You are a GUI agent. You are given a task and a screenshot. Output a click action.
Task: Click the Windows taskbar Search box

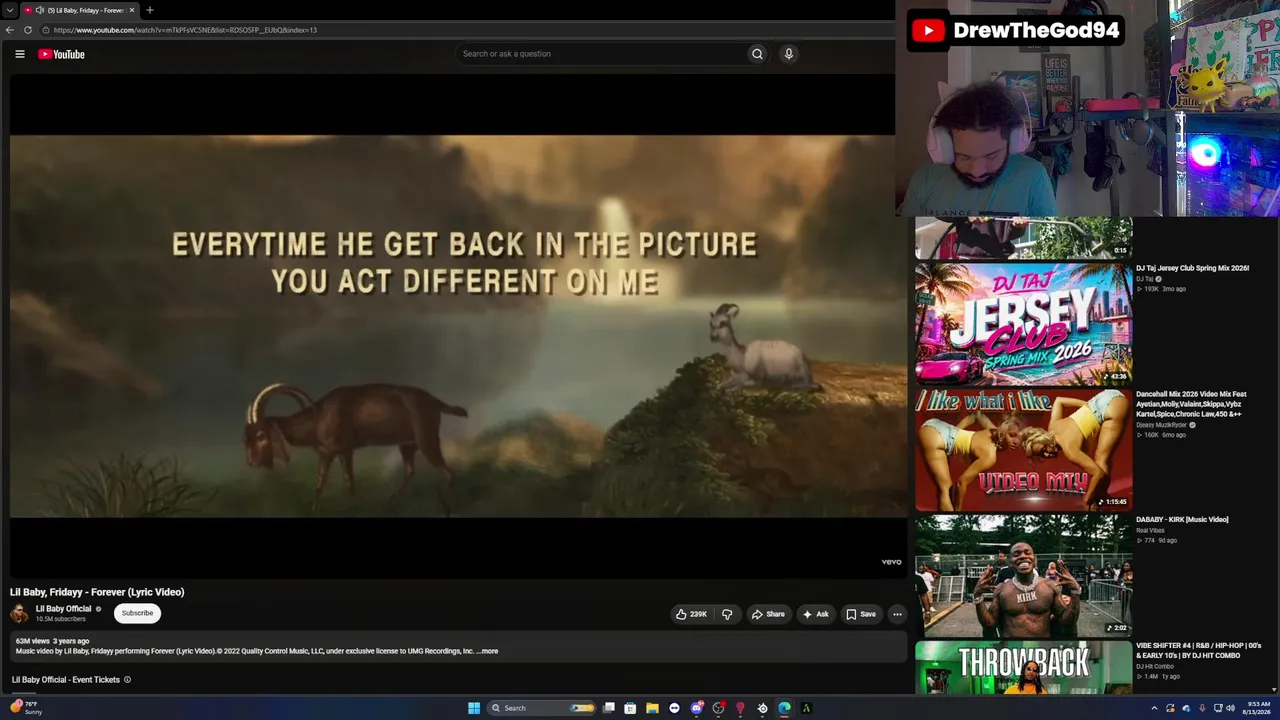pos(541,708)
